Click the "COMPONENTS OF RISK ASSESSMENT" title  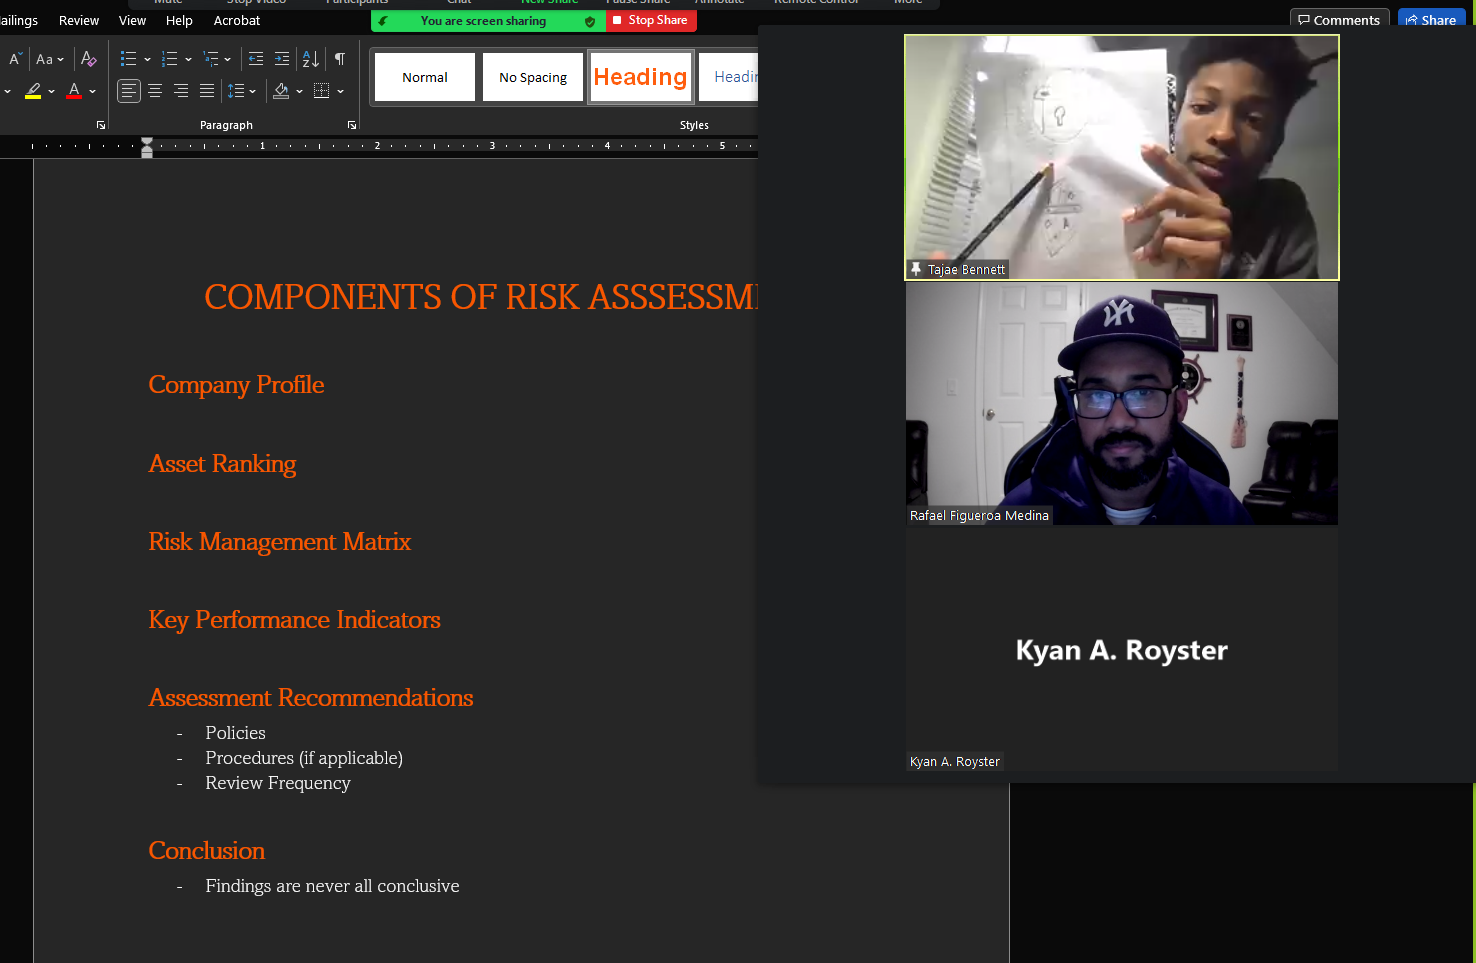pyautogui.click(x=481, y=297)
